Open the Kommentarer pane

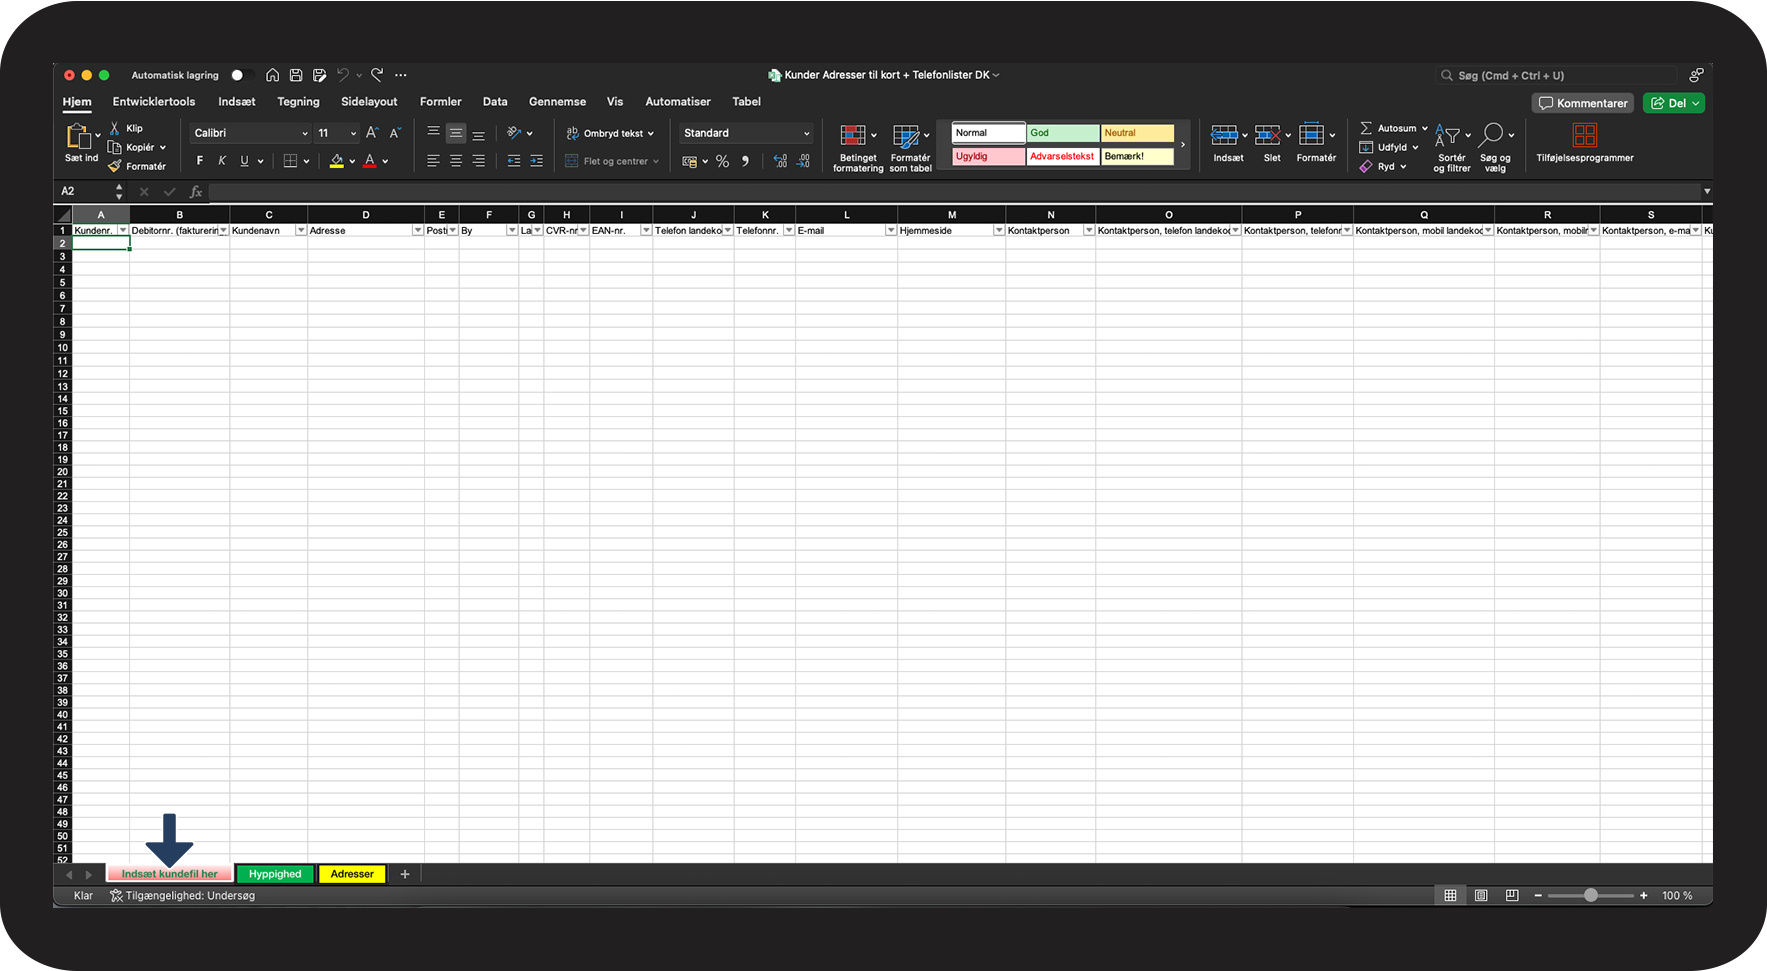(1583, 103)
